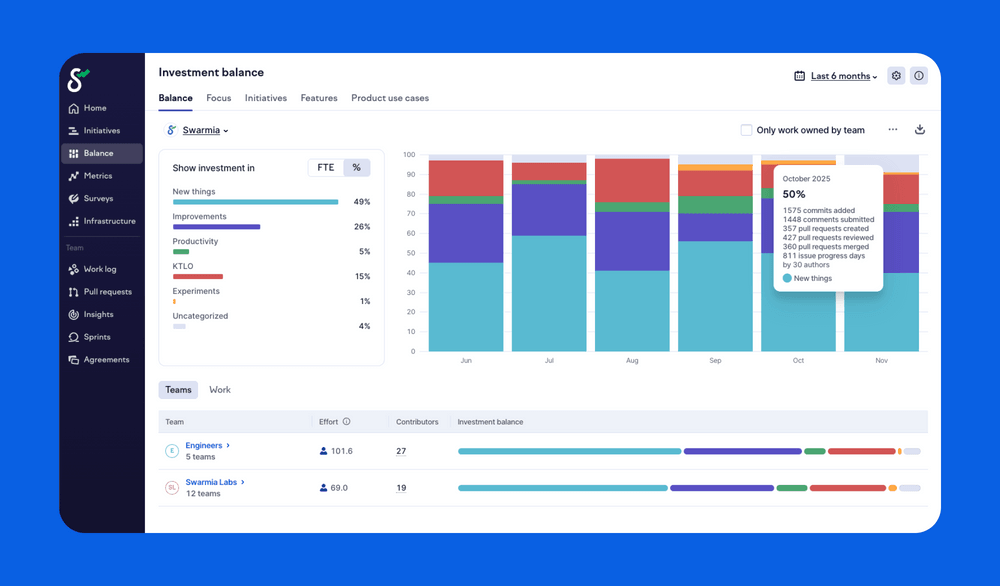This screenshot has width=1000, height=586.
Task: Open the Engineers team details
Action: pyautogui.click(x=205, y=445)
